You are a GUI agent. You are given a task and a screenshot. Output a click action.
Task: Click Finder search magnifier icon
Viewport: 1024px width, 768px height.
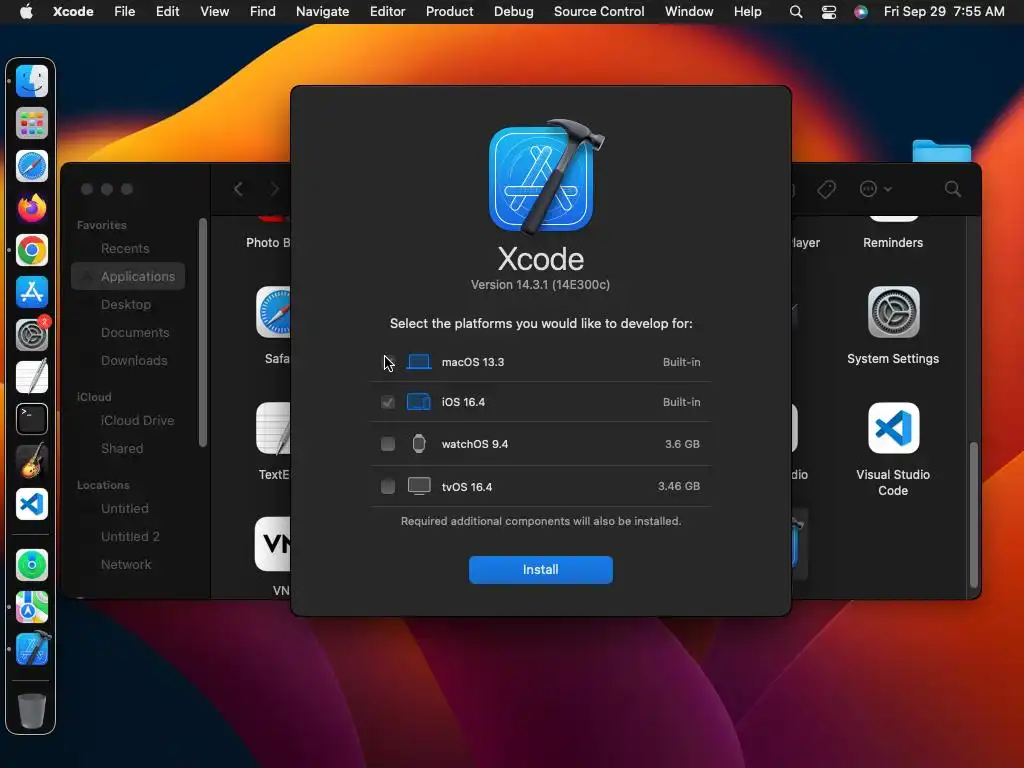click(952, 189)
